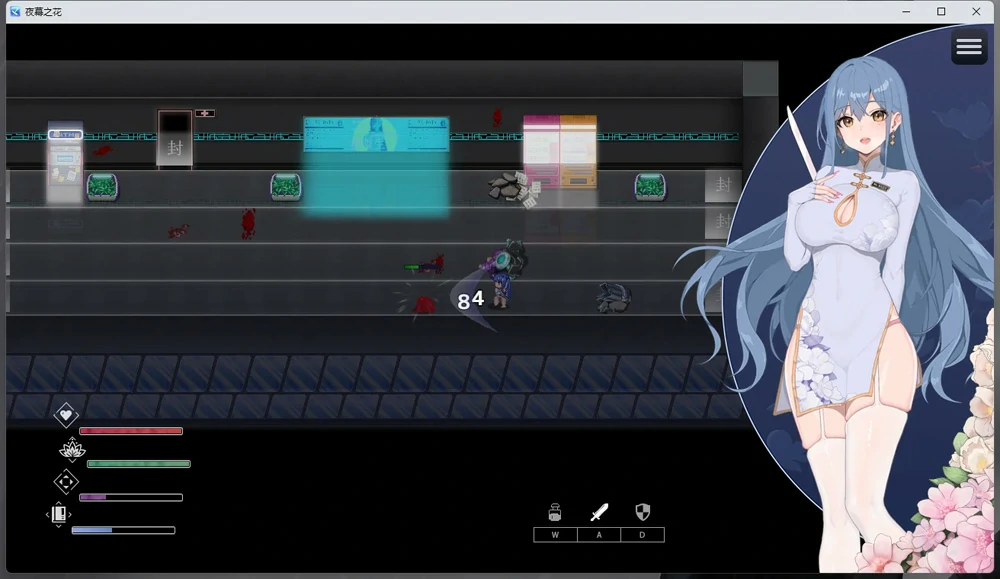This screenshot has height=579, width=1000.
Task: Click the shield defend icon
Action: click(x=643, y=513)
